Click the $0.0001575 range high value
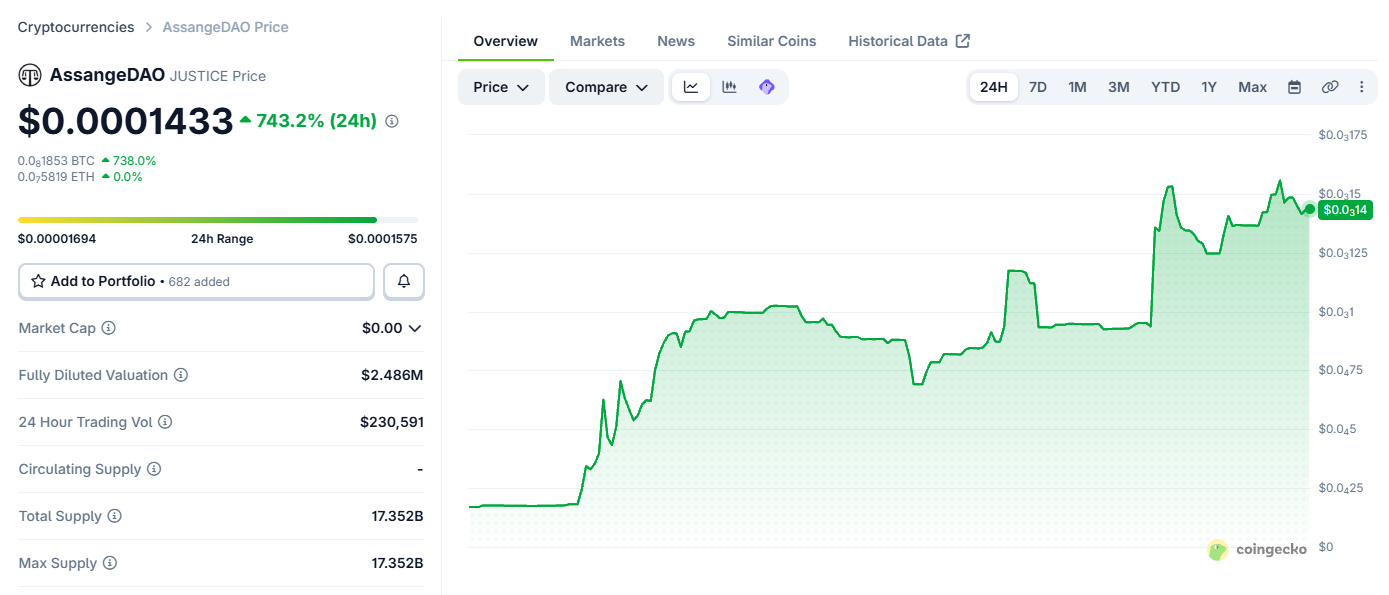1389x595 pixels. tap(383, 239)
